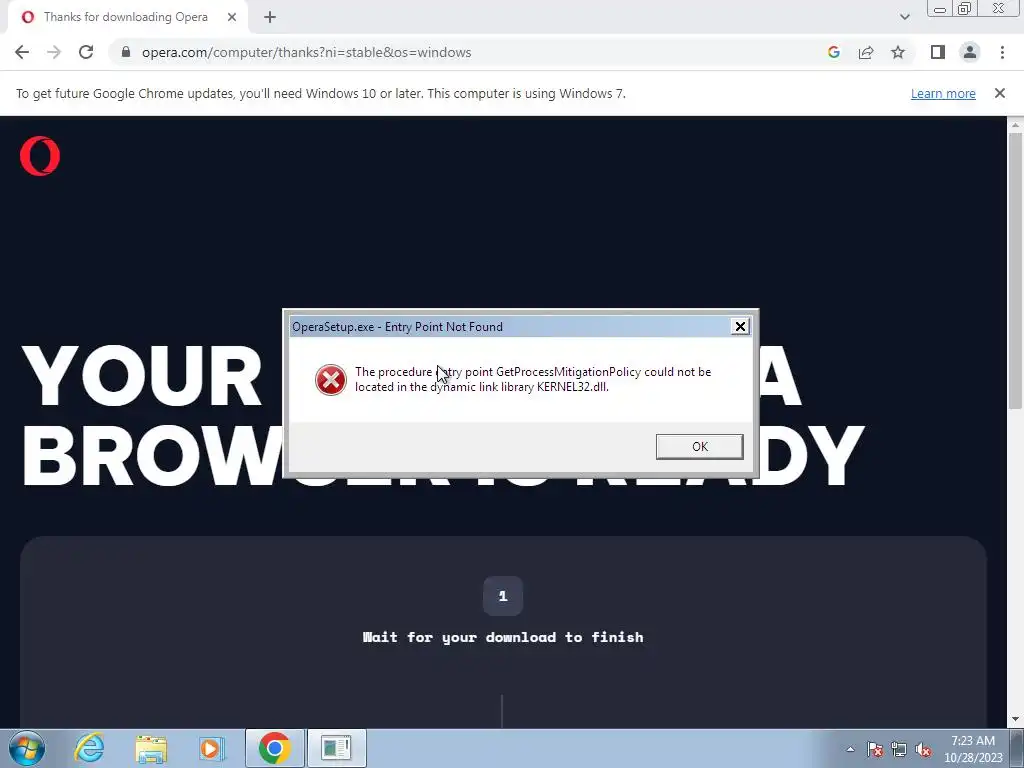The image size is (1024, 768).
Task: Open Action Center flag tray icon
Action: coord(875,749)
